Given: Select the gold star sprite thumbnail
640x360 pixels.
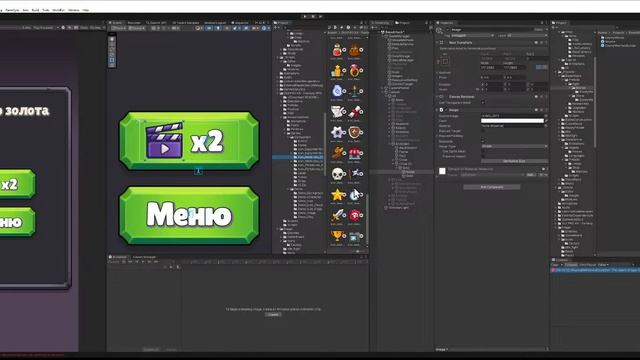Looking at the screenshot, I should pos(337,195).
